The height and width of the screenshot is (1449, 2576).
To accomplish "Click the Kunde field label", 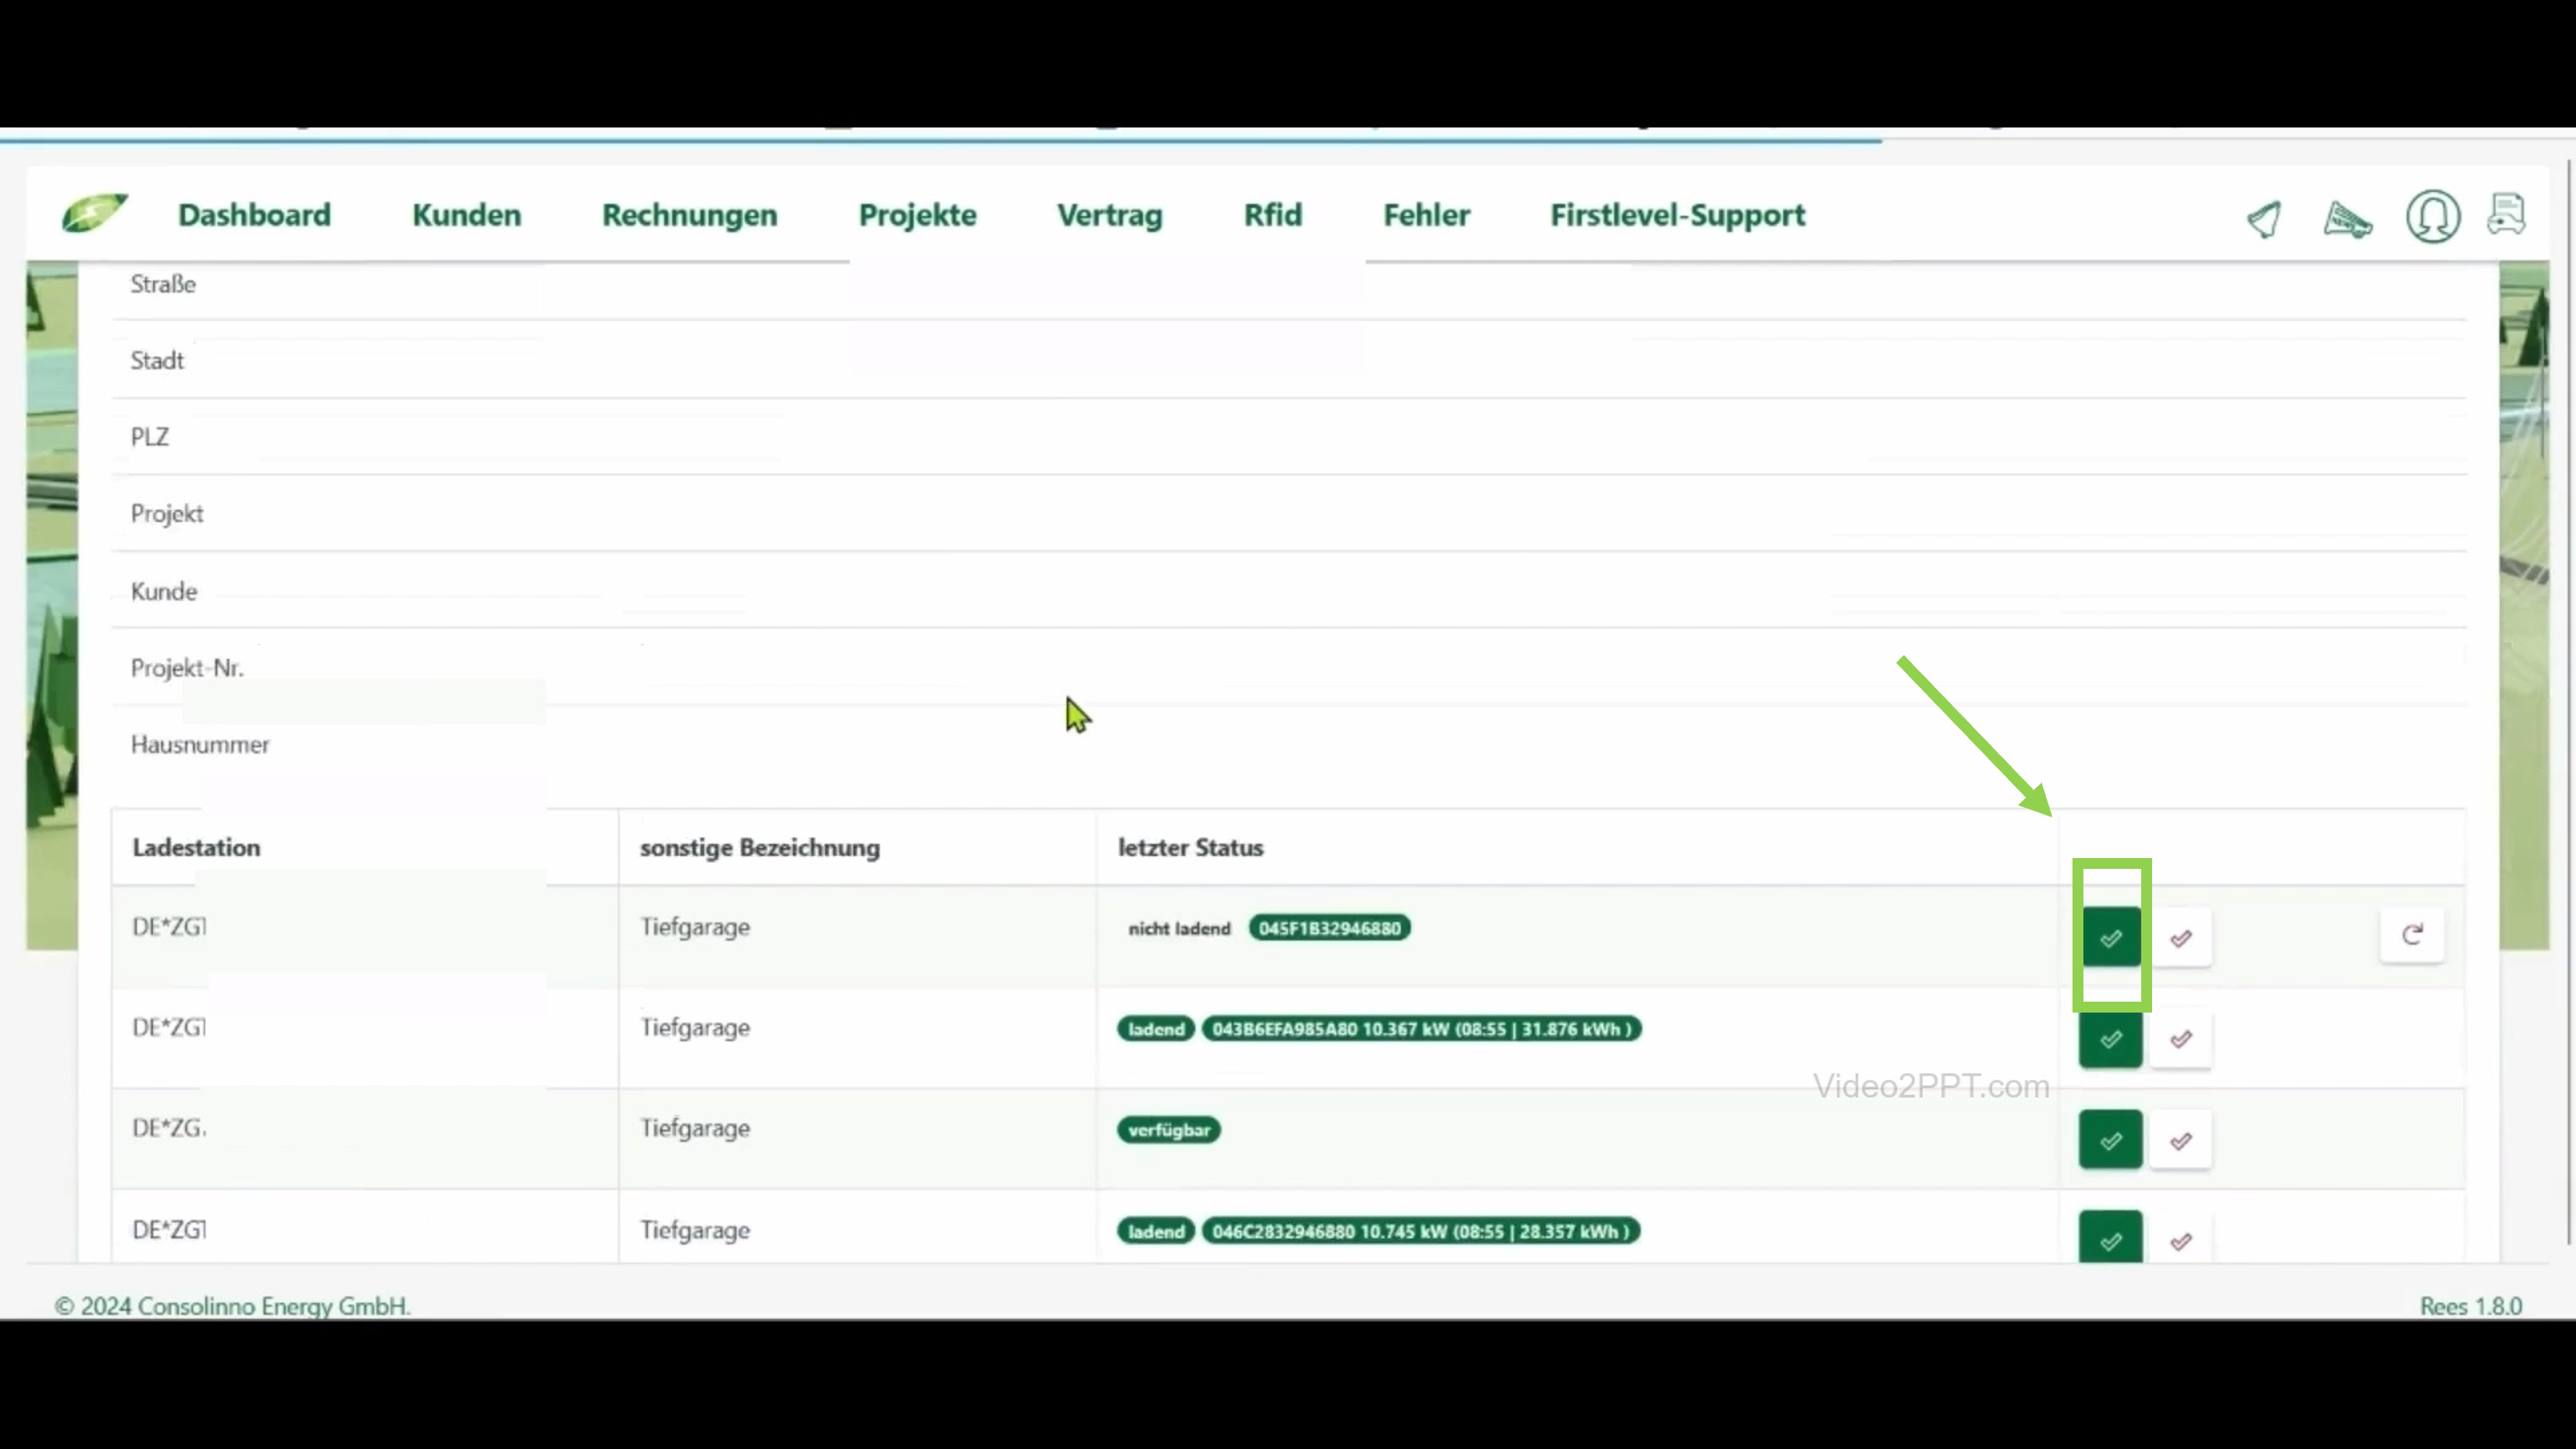I will [x=164, y=591].
